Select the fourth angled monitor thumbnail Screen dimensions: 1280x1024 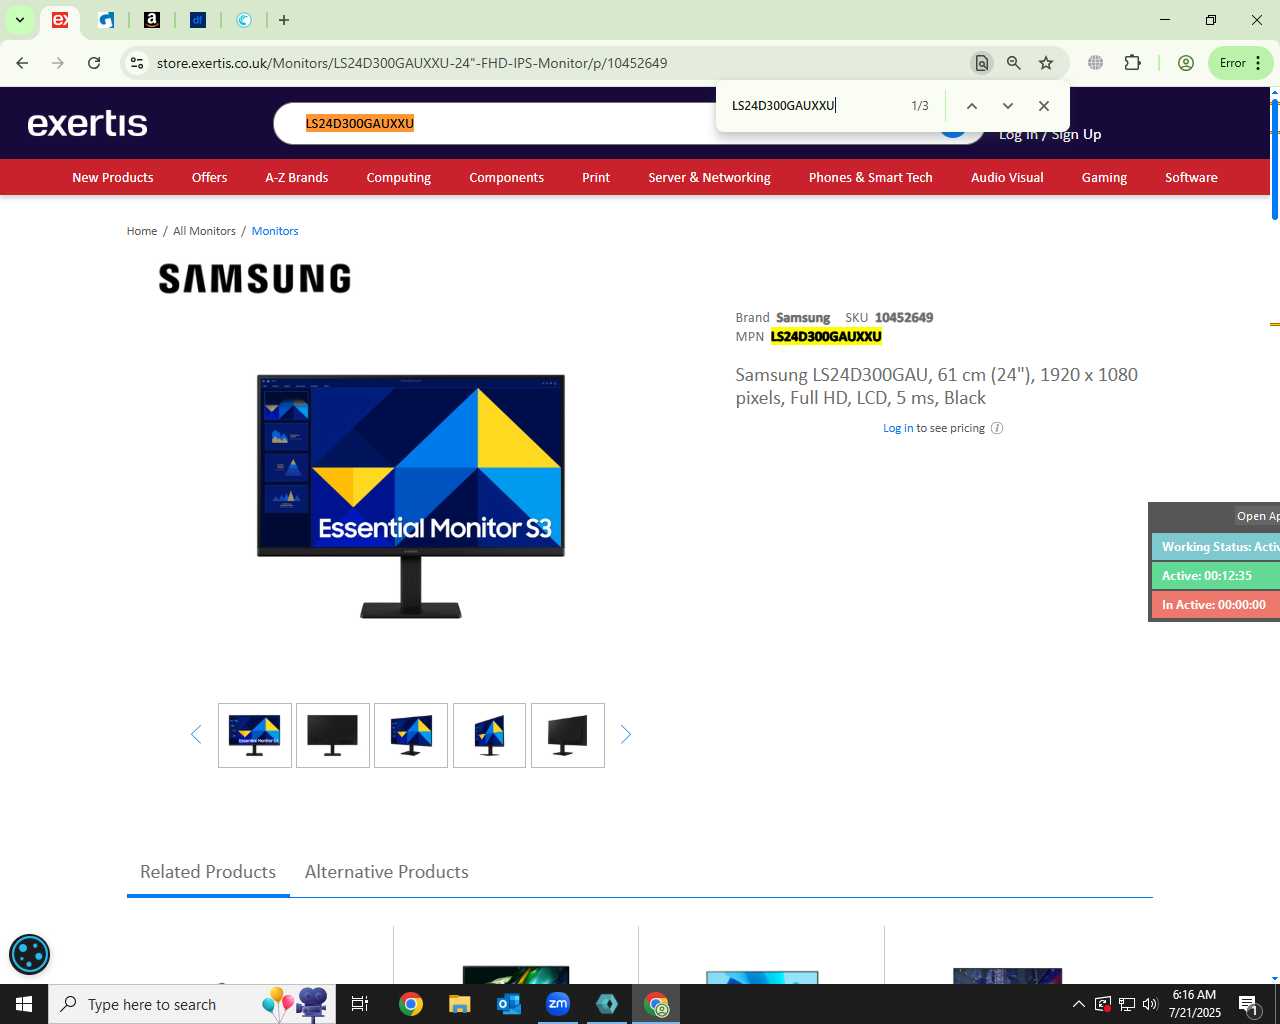tap(489, 735)
